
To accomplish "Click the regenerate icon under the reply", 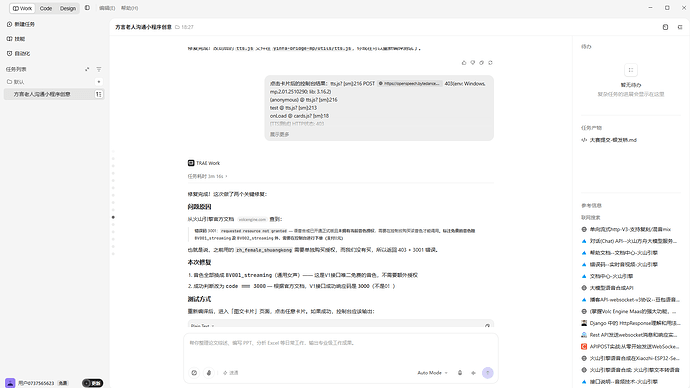I will click(490, 62).
